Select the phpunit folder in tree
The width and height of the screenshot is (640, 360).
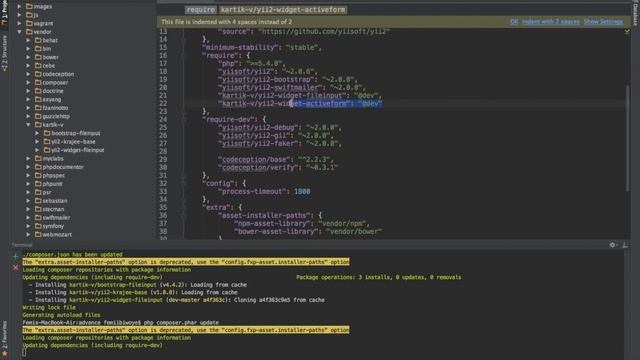(x=52, y=184)
